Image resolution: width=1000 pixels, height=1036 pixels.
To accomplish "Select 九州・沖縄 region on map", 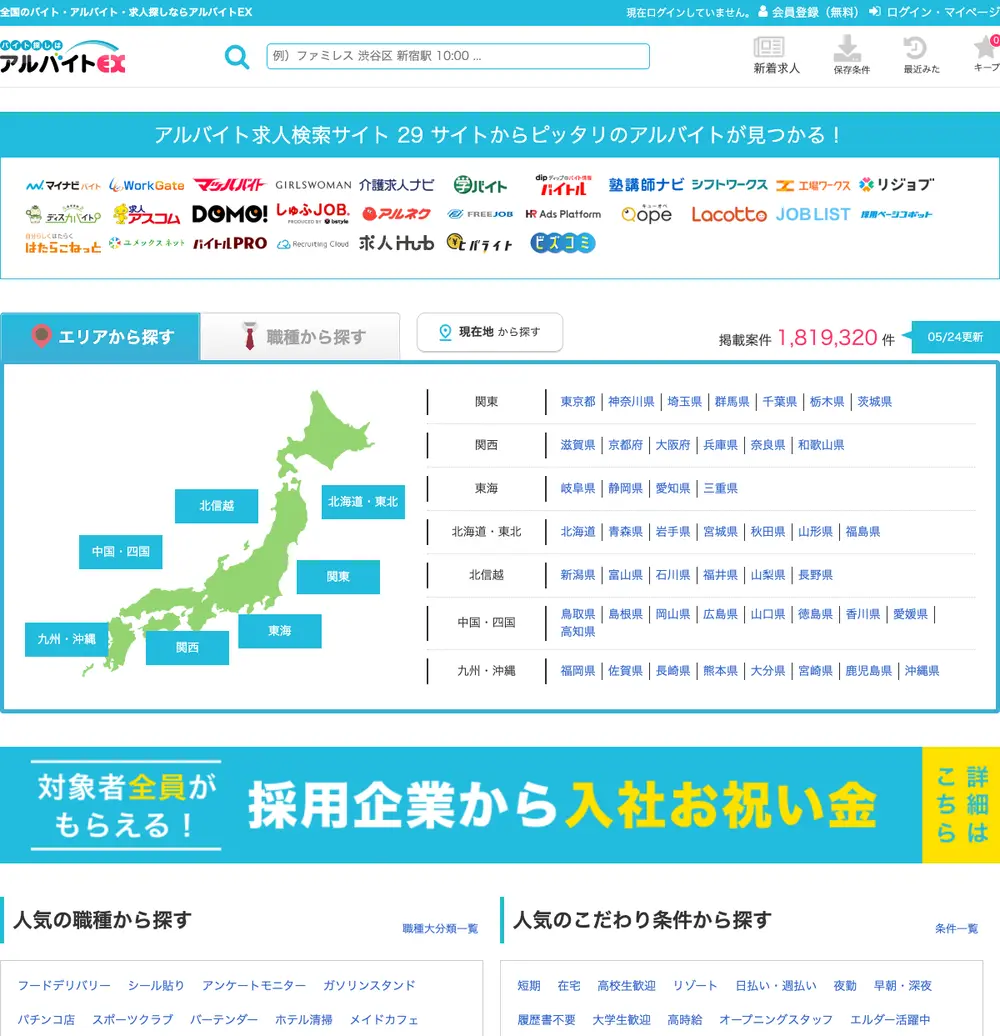I will point(67,640).
